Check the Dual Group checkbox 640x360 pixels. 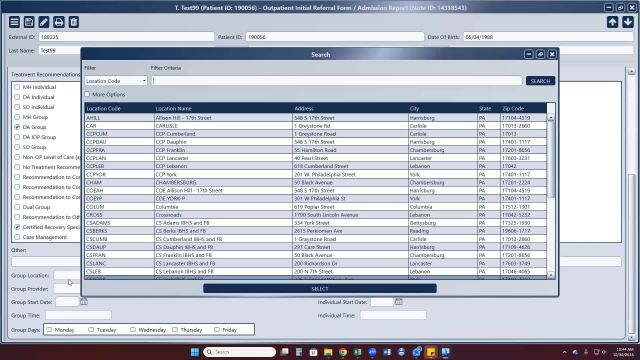click(x=17, y=207)
